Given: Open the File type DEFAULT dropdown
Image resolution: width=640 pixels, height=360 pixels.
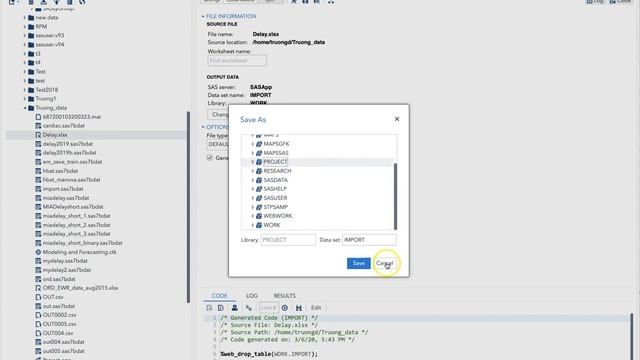Looking at the screenshot, I should coord(218,144).
